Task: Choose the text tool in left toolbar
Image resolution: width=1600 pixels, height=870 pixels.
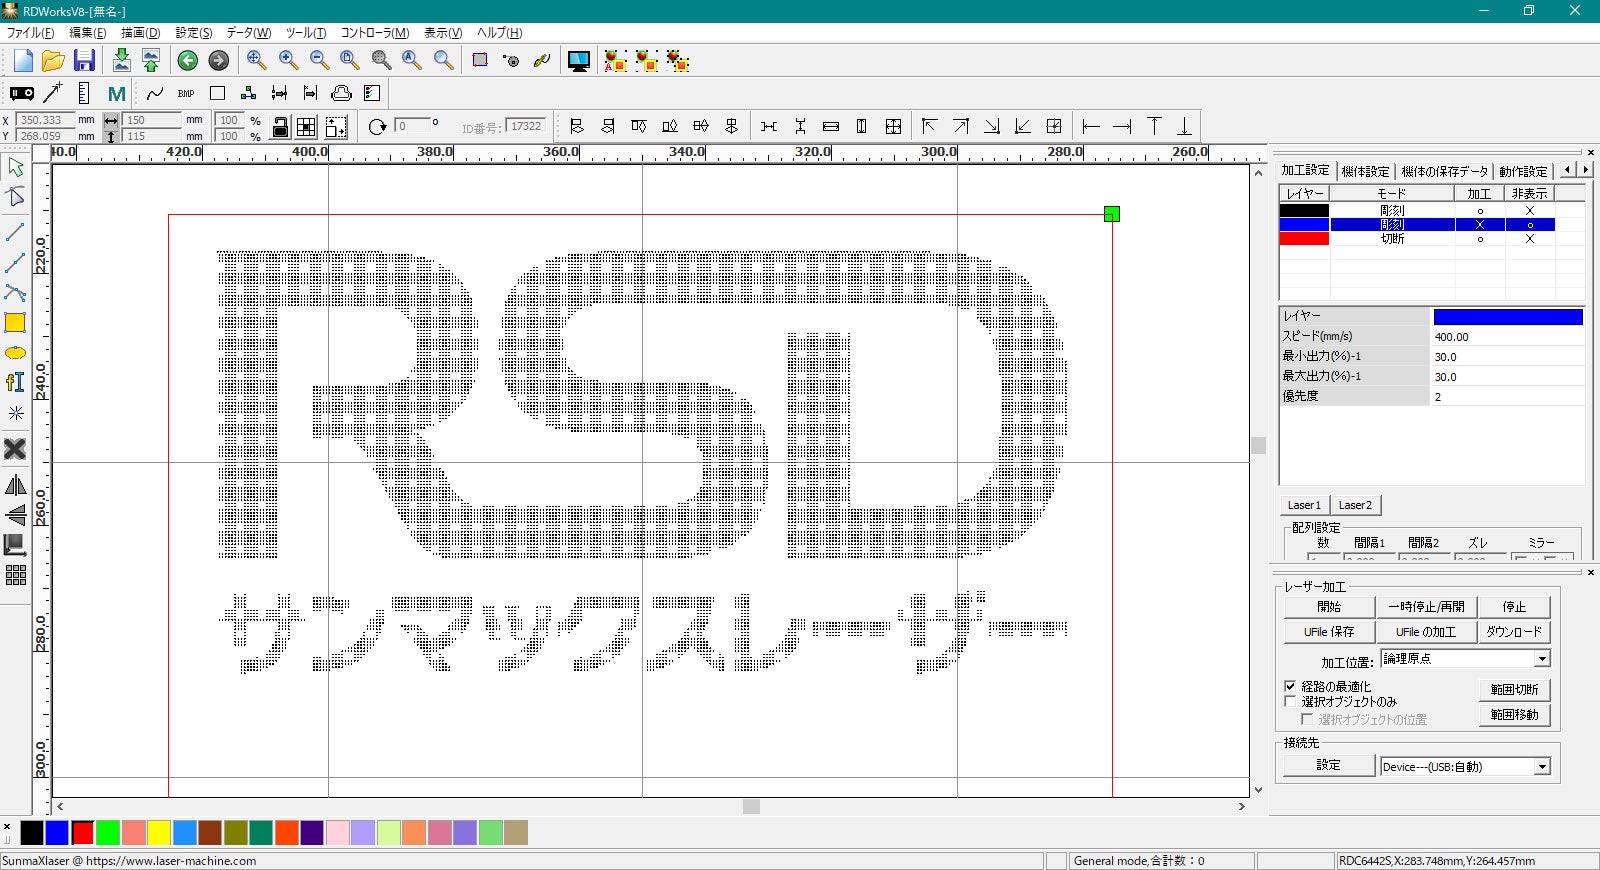Action: [x=15, y=382]
